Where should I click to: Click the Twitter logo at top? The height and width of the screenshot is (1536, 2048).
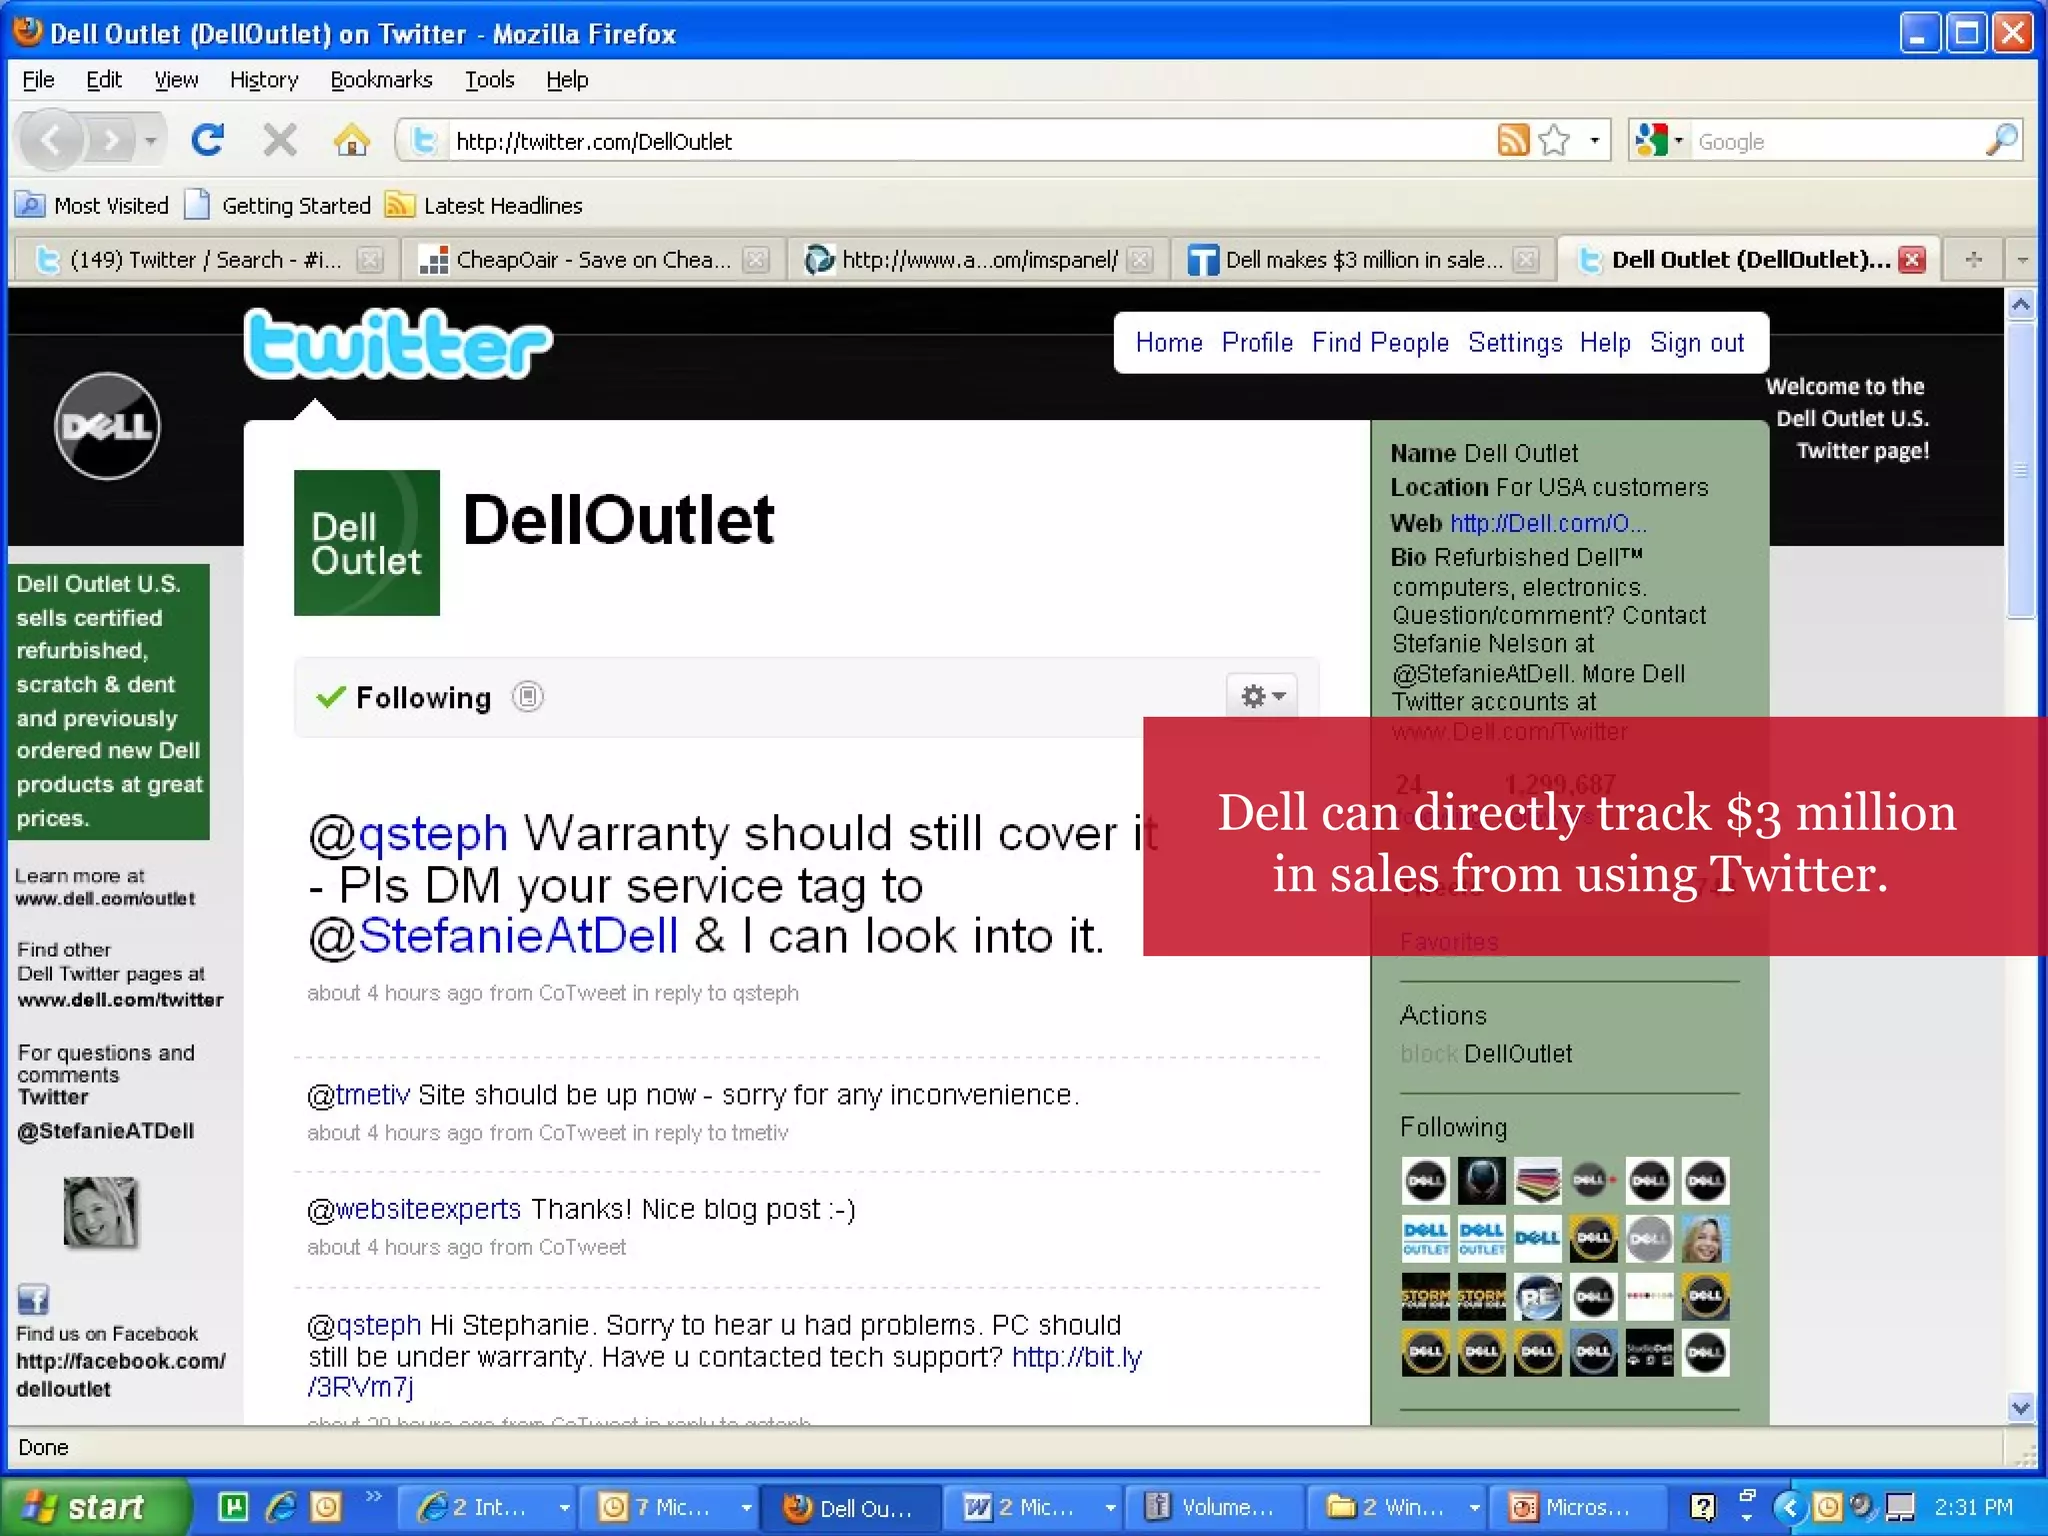pos(397,344)
